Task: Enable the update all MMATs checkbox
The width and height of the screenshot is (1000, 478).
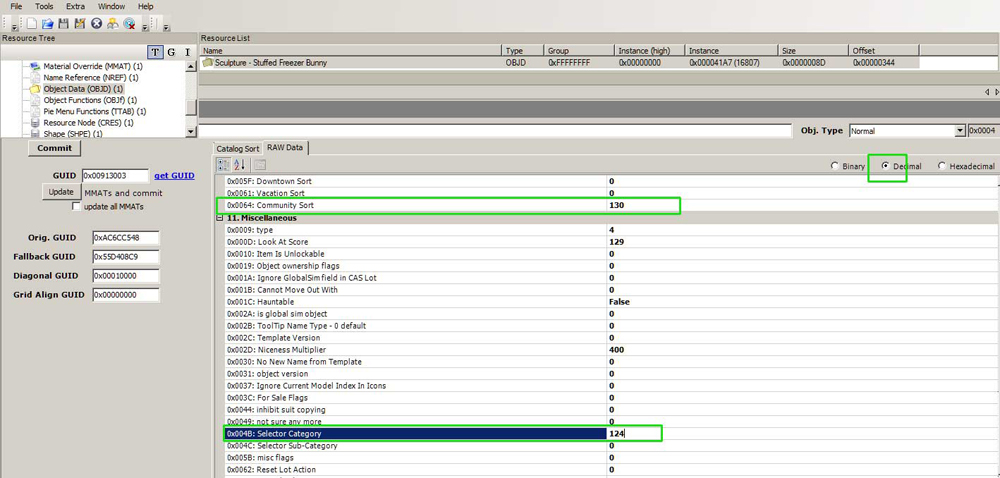Action: [x=77, y=206]
